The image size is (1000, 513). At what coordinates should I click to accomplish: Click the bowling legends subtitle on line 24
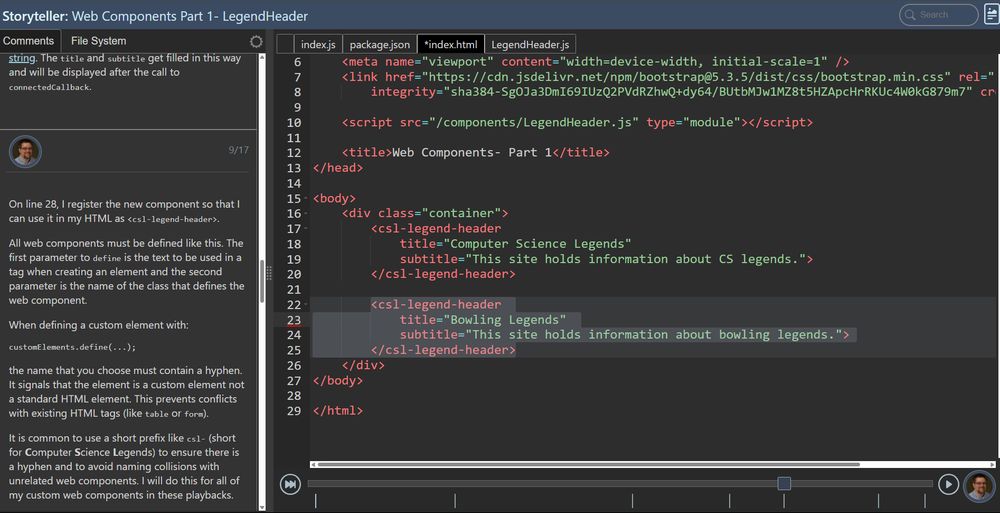click(x=624, y=335)
